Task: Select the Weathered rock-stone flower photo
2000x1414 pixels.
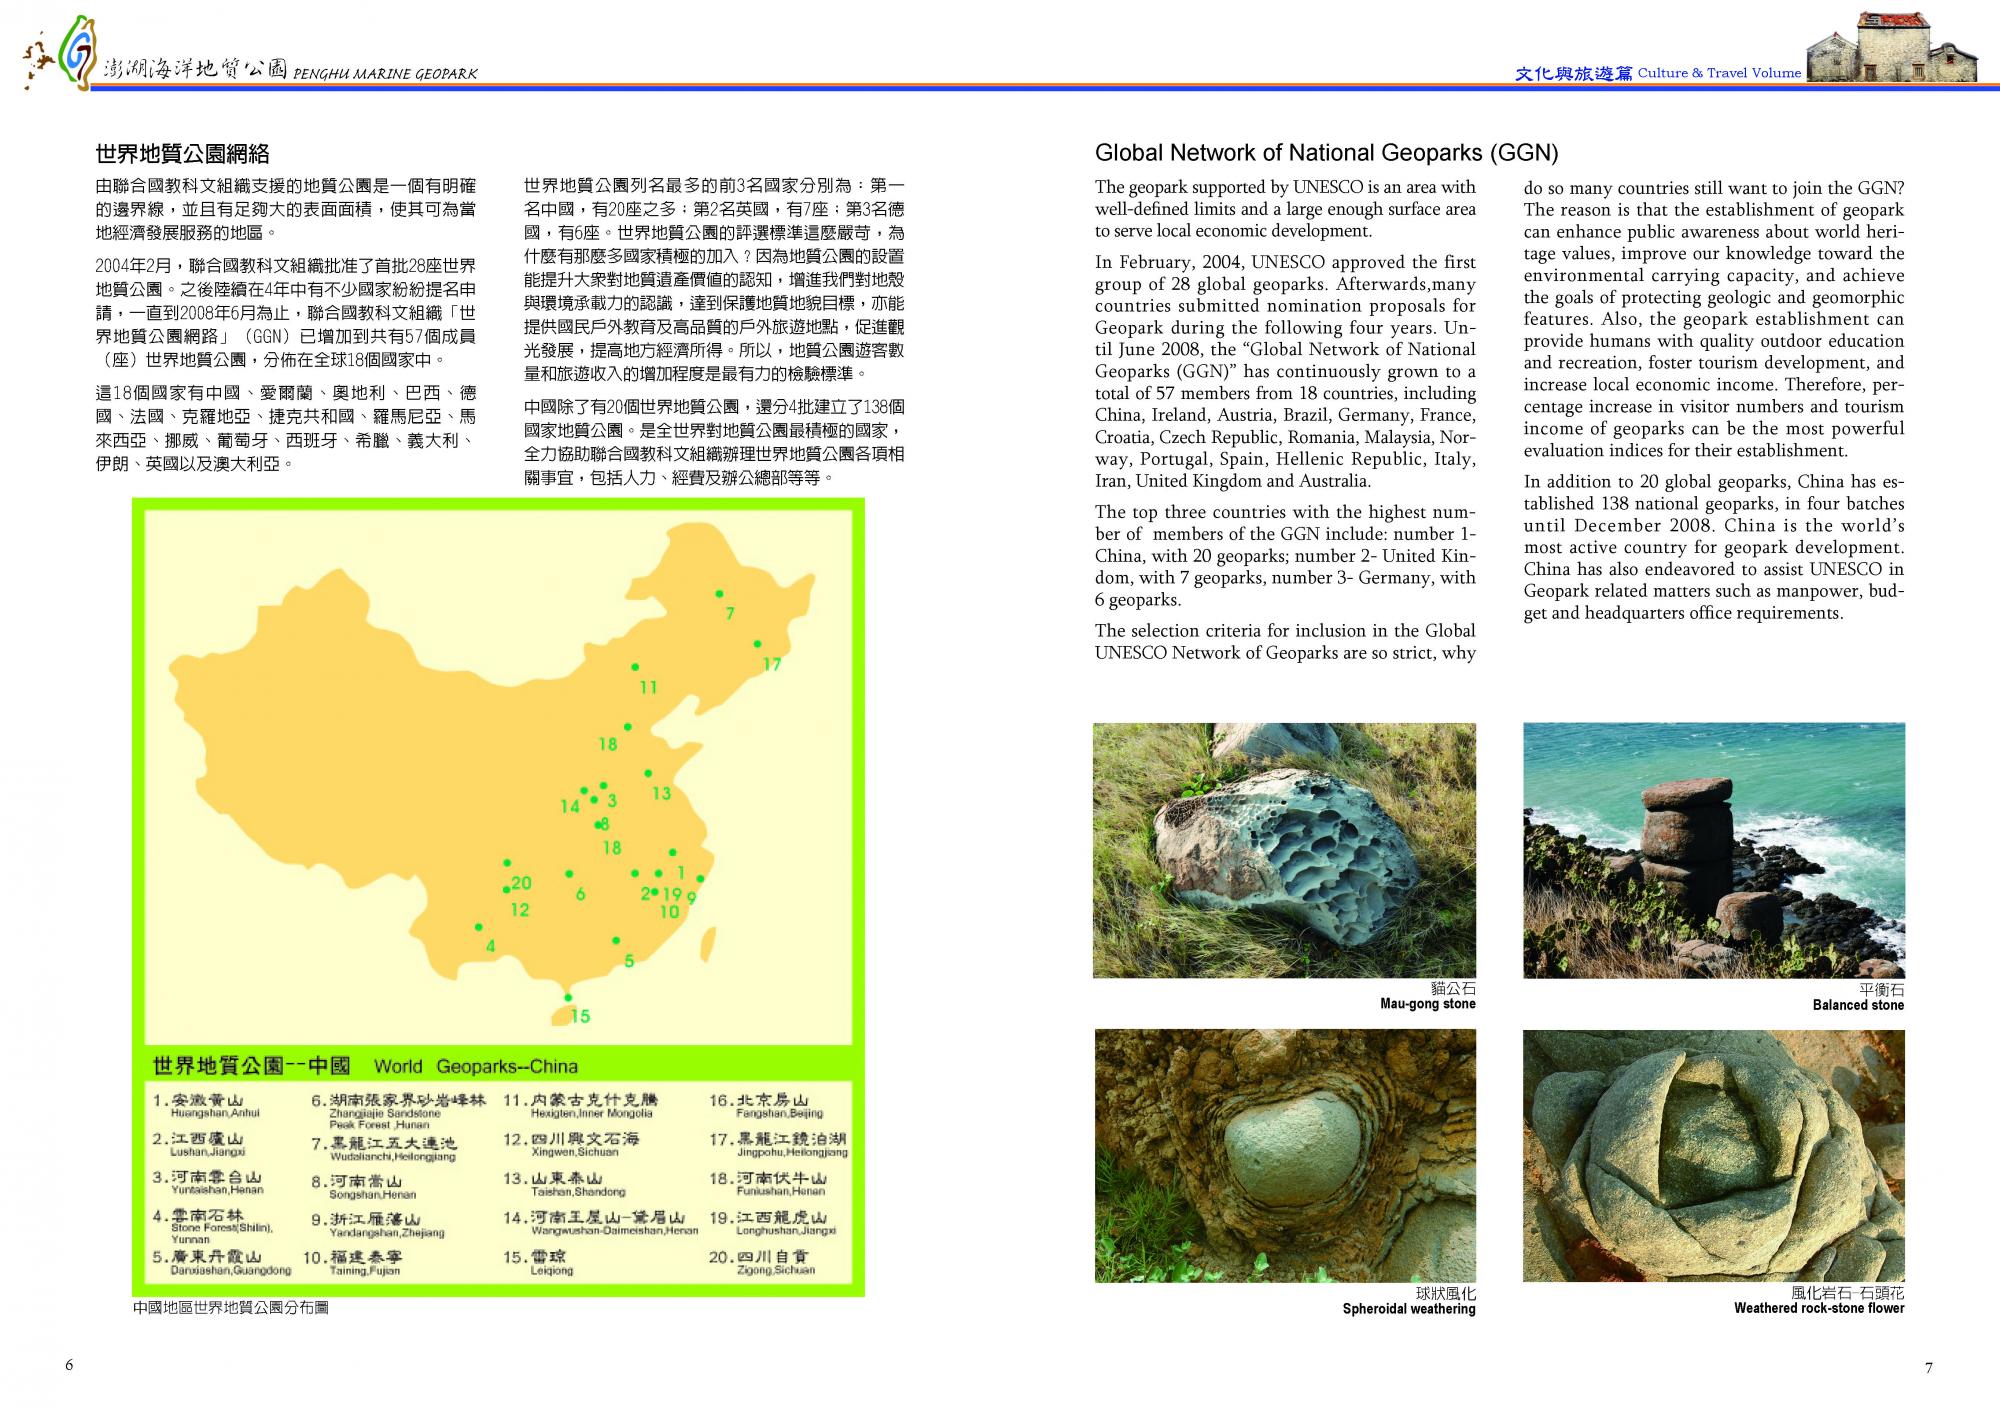Action: click(x=1713, y=1155)
